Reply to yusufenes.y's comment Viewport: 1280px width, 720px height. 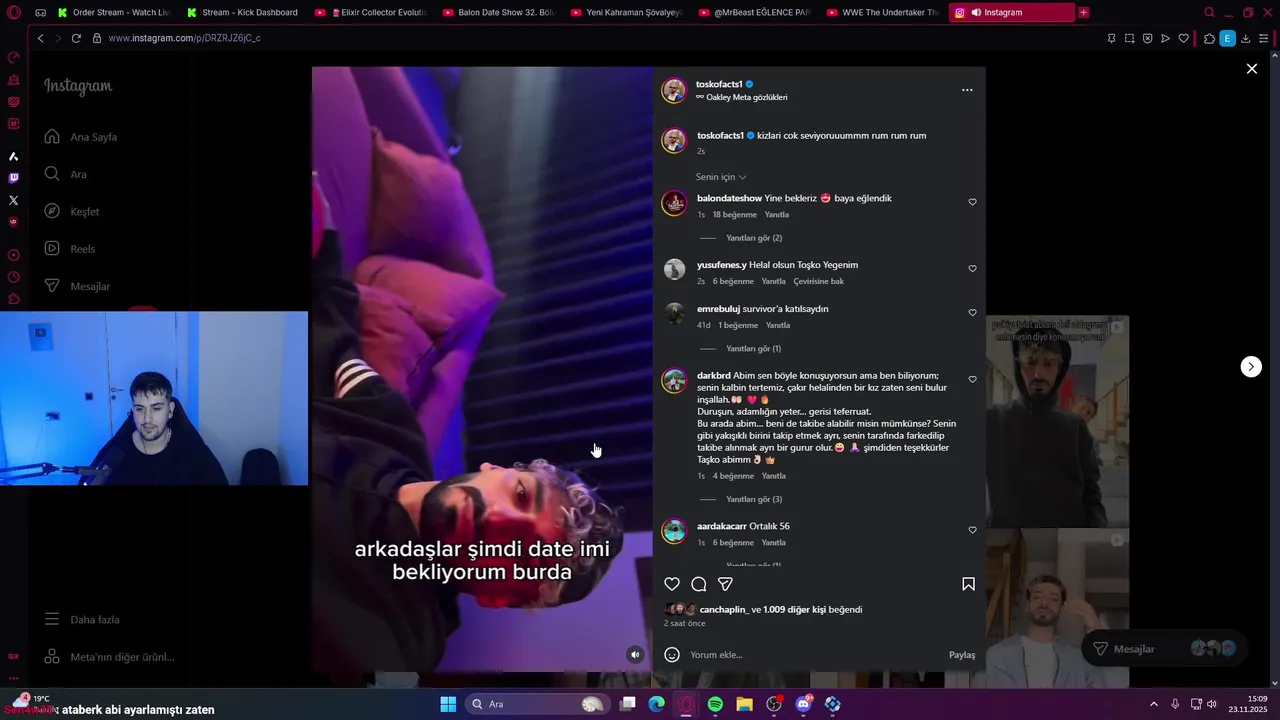773,282
